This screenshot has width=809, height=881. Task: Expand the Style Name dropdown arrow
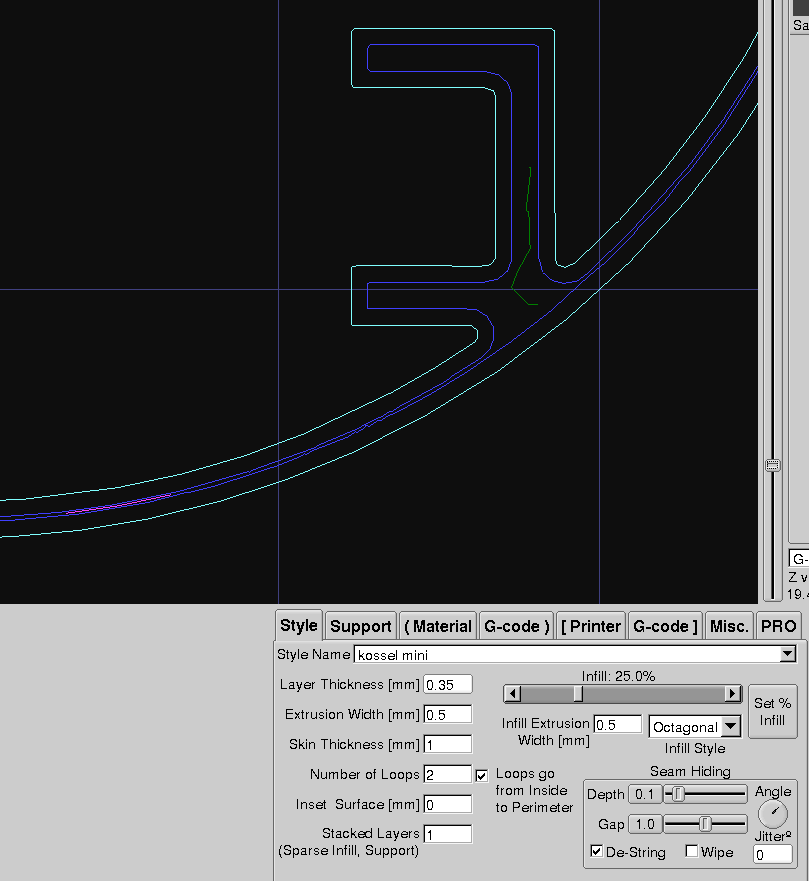[x=788, y=654]
